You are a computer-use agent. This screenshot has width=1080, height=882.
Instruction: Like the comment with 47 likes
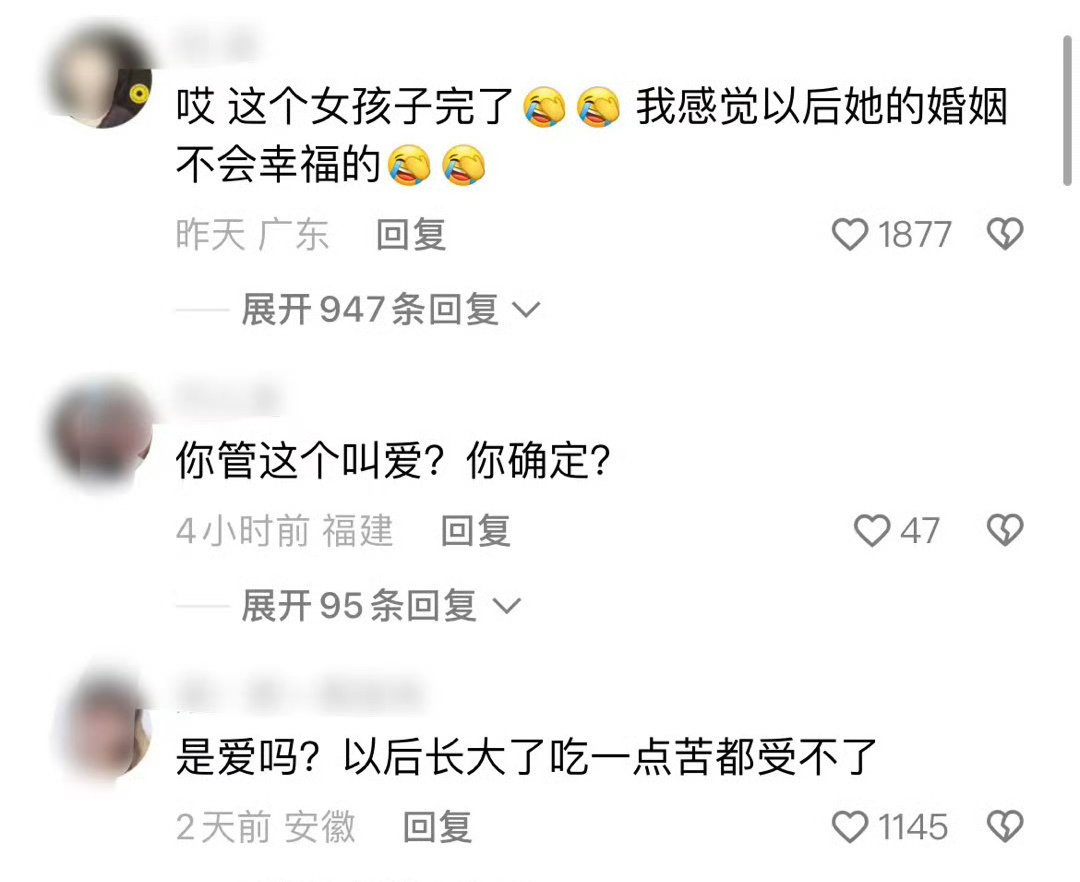click(x=872, y=531)
